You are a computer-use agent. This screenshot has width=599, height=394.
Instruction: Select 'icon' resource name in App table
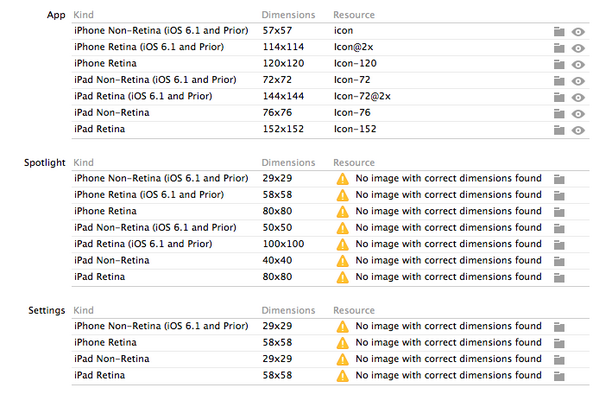point(343,31)
